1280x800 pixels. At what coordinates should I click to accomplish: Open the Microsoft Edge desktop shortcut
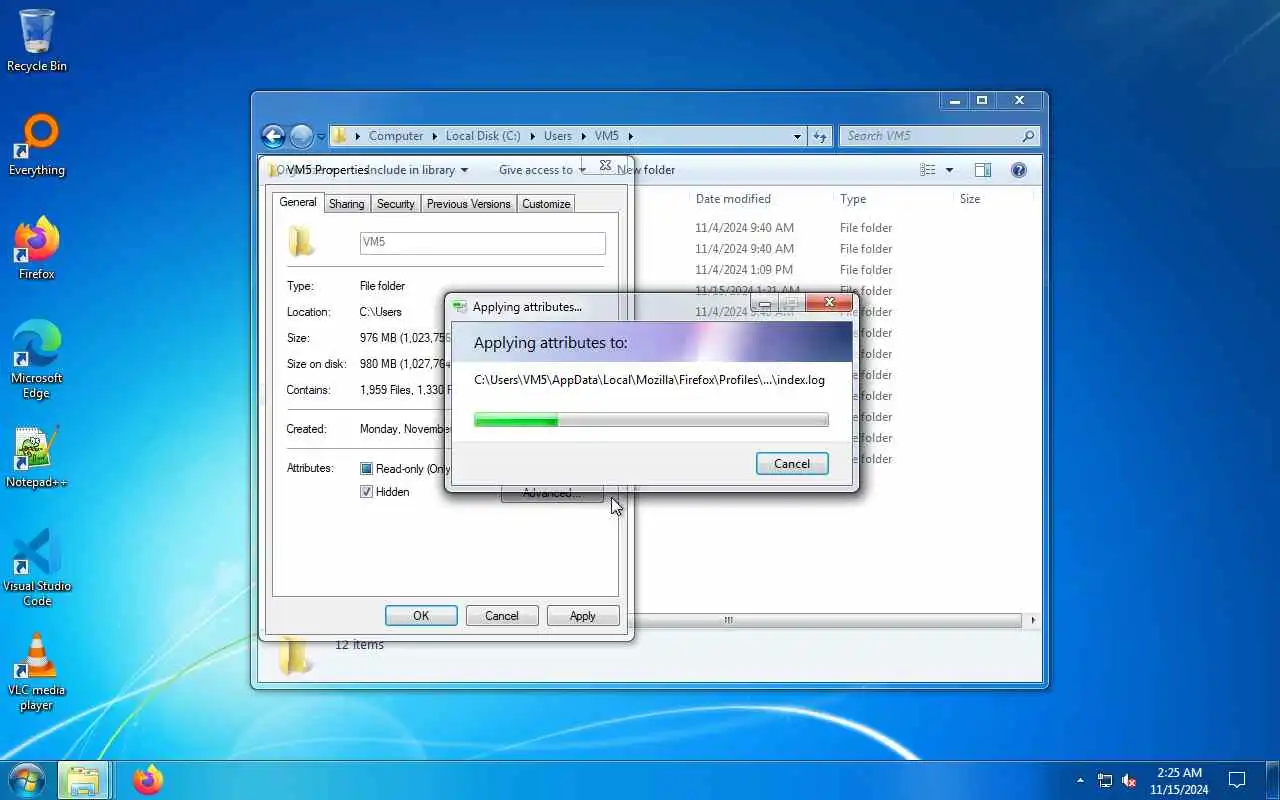coord(37,360)
